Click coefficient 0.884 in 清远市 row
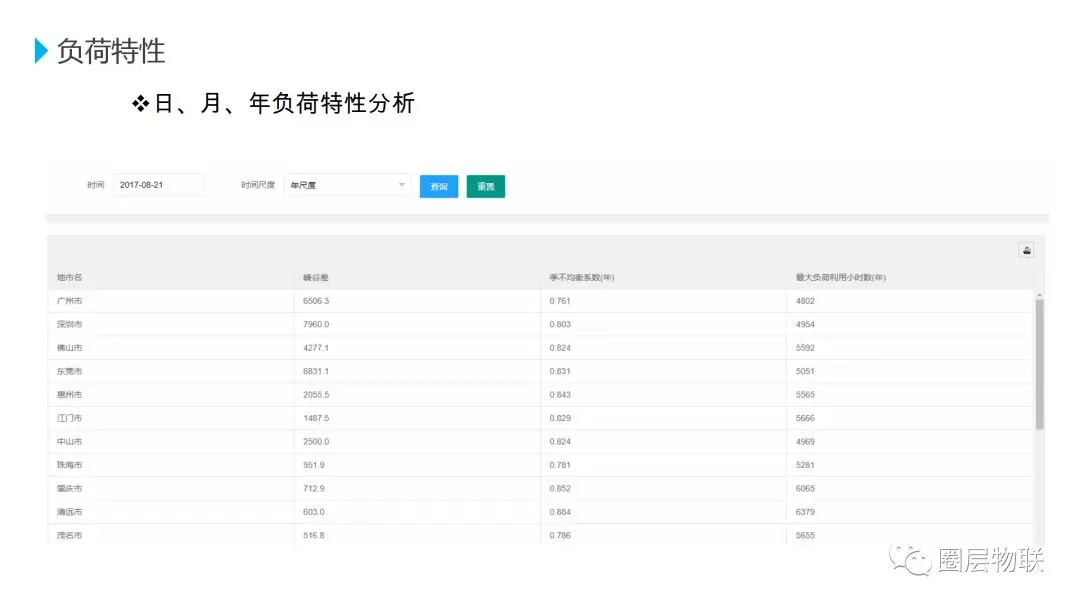This screenshot has height=608, width=1080. coord(560,512)
